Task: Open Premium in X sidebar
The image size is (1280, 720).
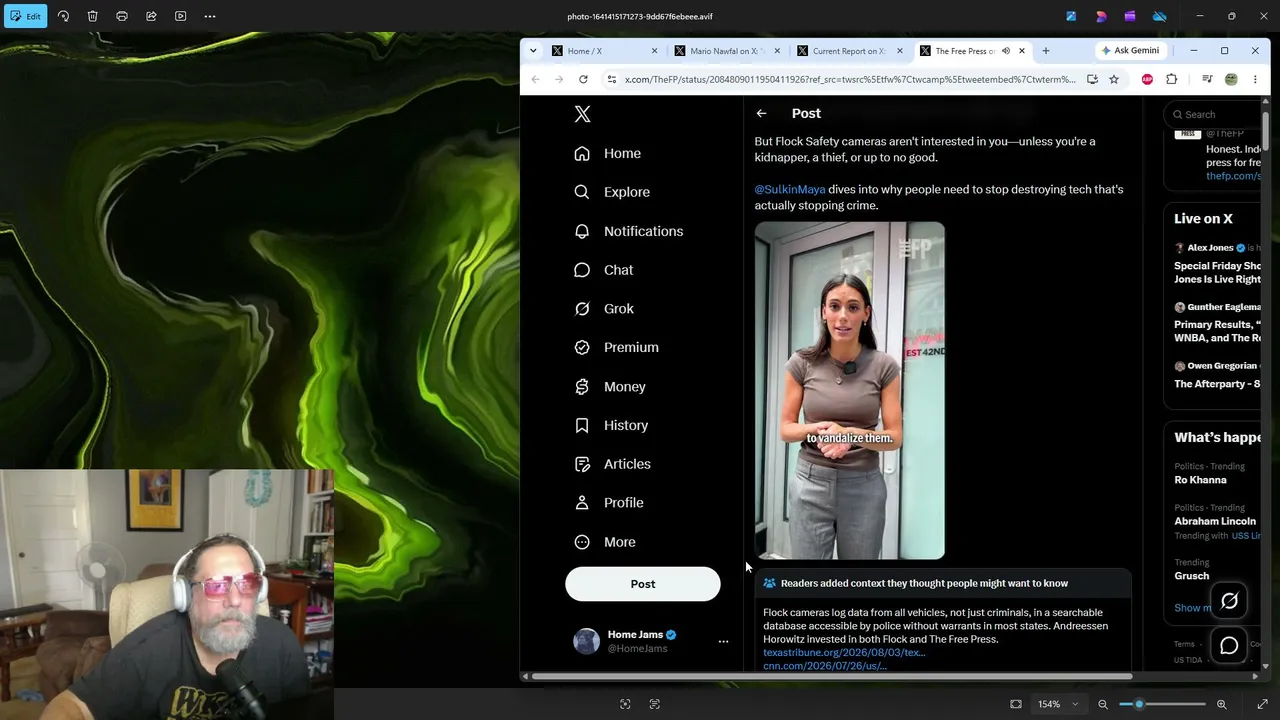Action: [617, 347]
